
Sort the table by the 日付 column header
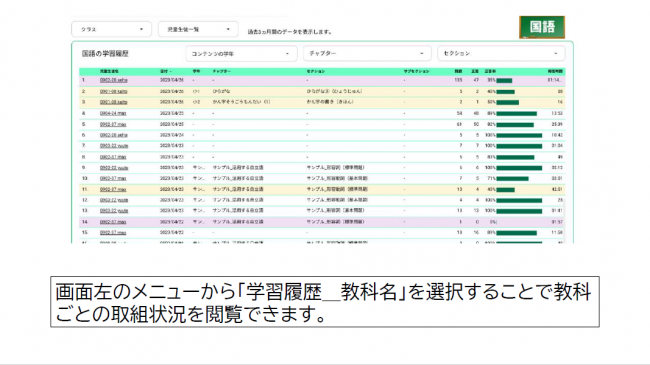click(x=166, y=71)
